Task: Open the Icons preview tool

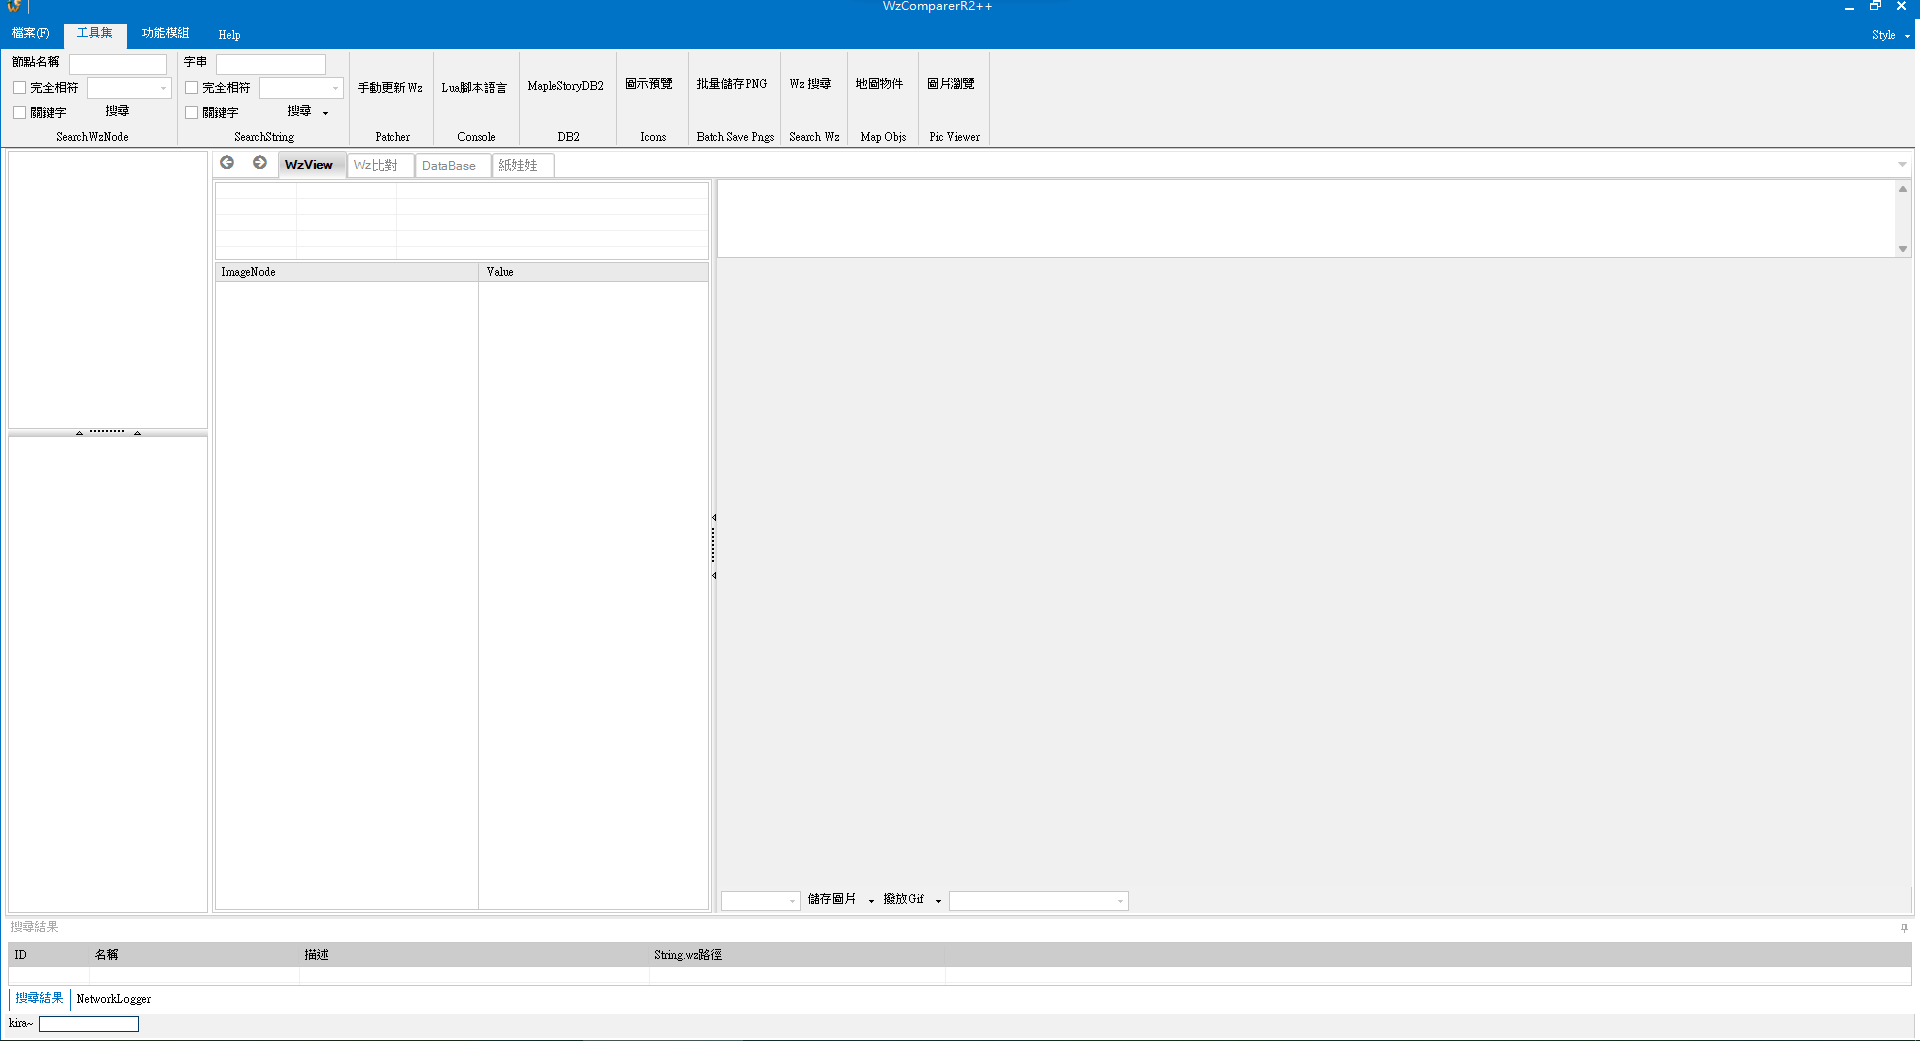Action: tap(649, 84)
